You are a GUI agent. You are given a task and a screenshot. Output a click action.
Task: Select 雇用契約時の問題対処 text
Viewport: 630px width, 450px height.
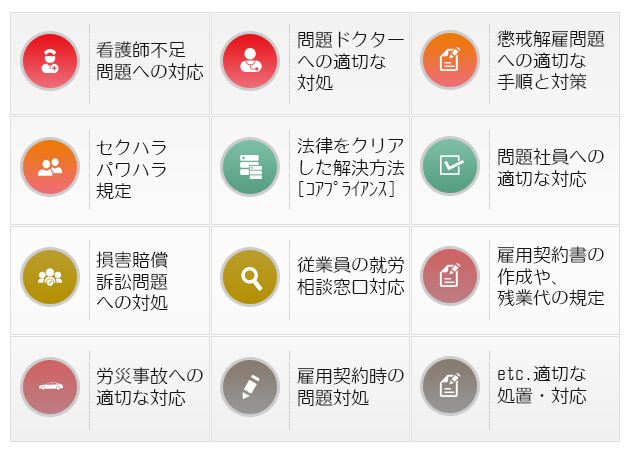350,387
